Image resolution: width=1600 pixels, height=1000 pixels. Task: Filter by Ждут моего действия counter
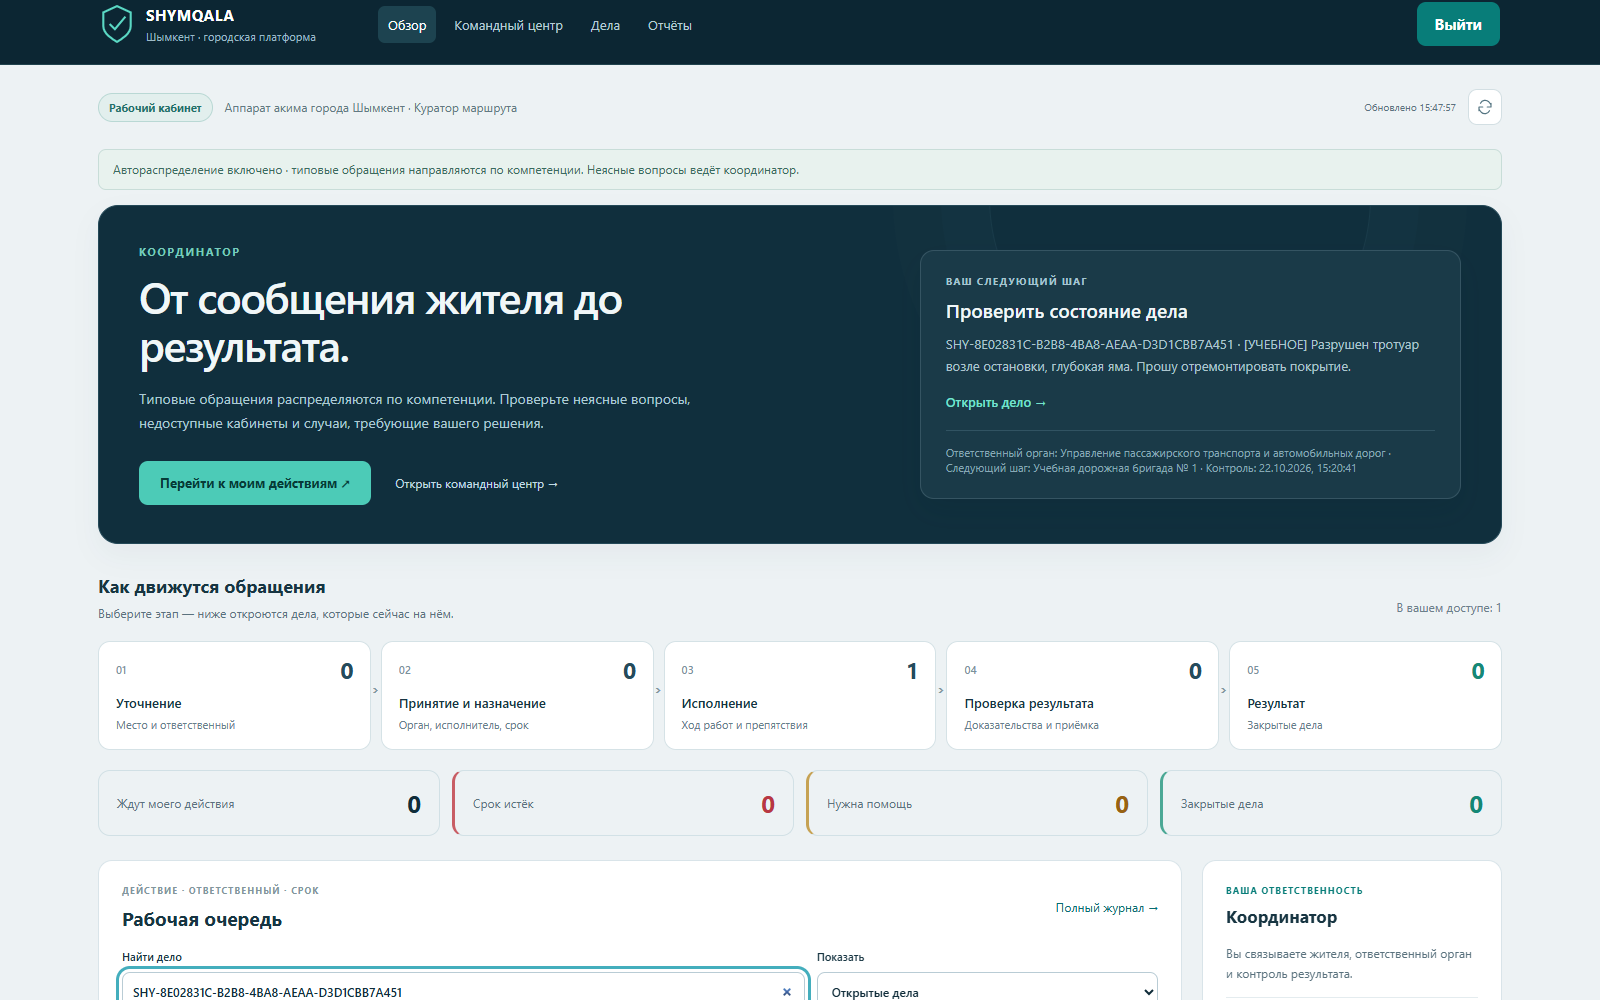269,803
